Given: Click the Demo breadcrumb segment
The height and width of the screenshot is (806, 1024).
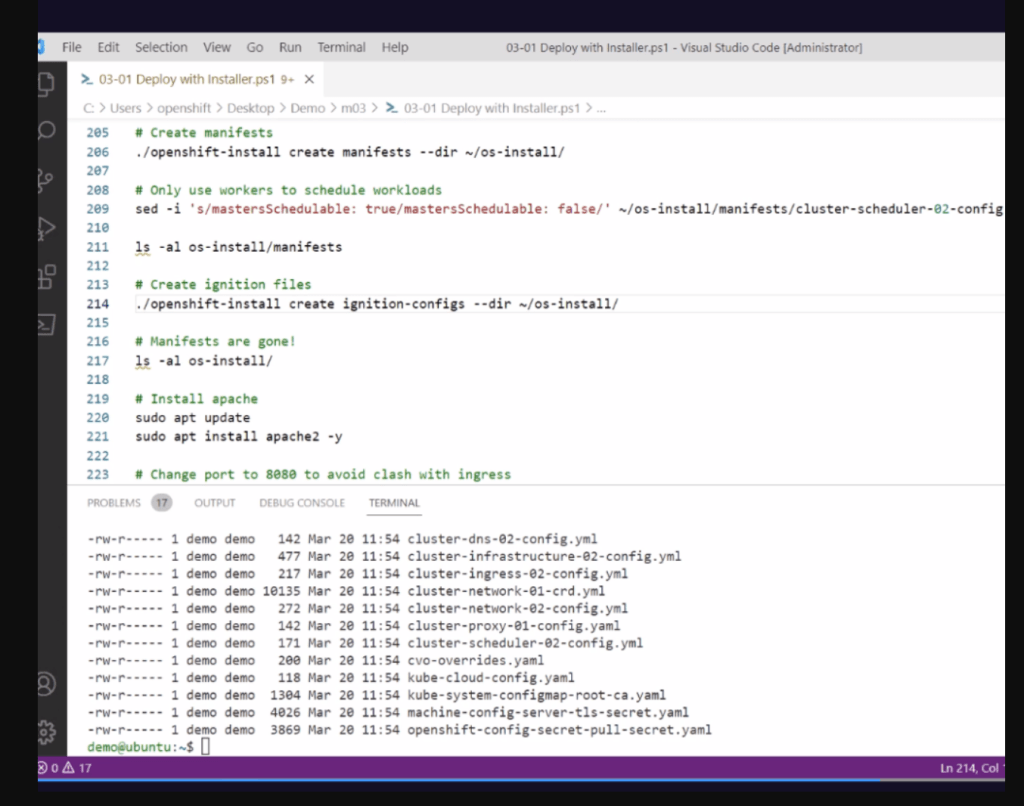Looking at the screenshot, I should pos(308,108).
